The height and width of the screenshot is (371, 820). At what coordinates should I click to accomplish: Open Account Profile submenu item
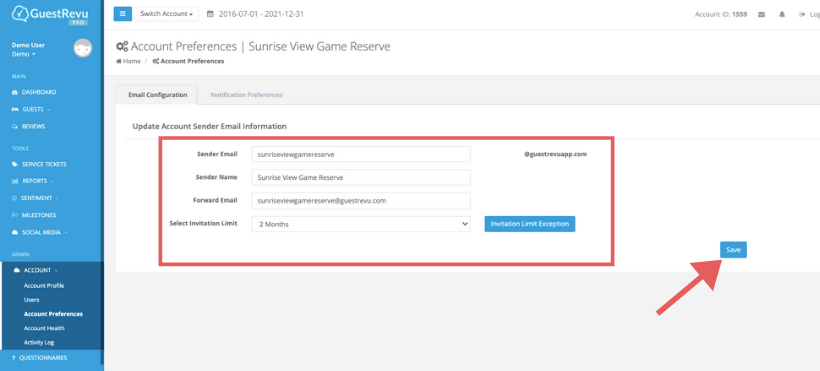44,286
